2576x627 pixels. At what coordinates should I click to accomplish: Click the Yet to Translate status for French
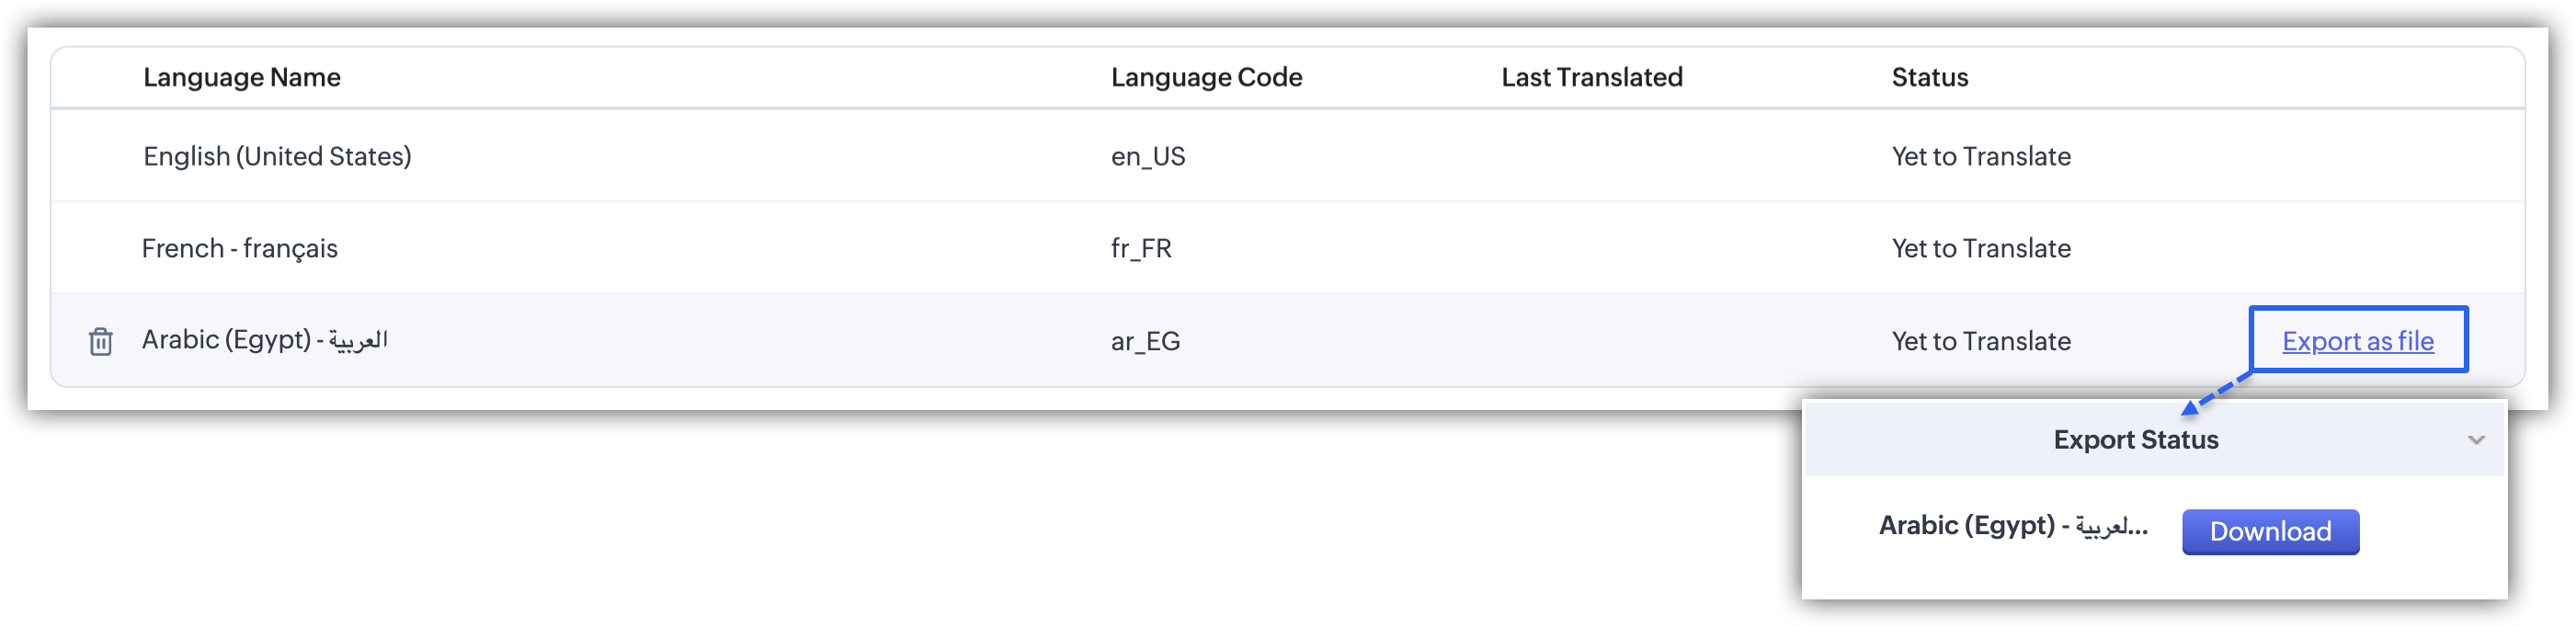[x=1980, y=248]
